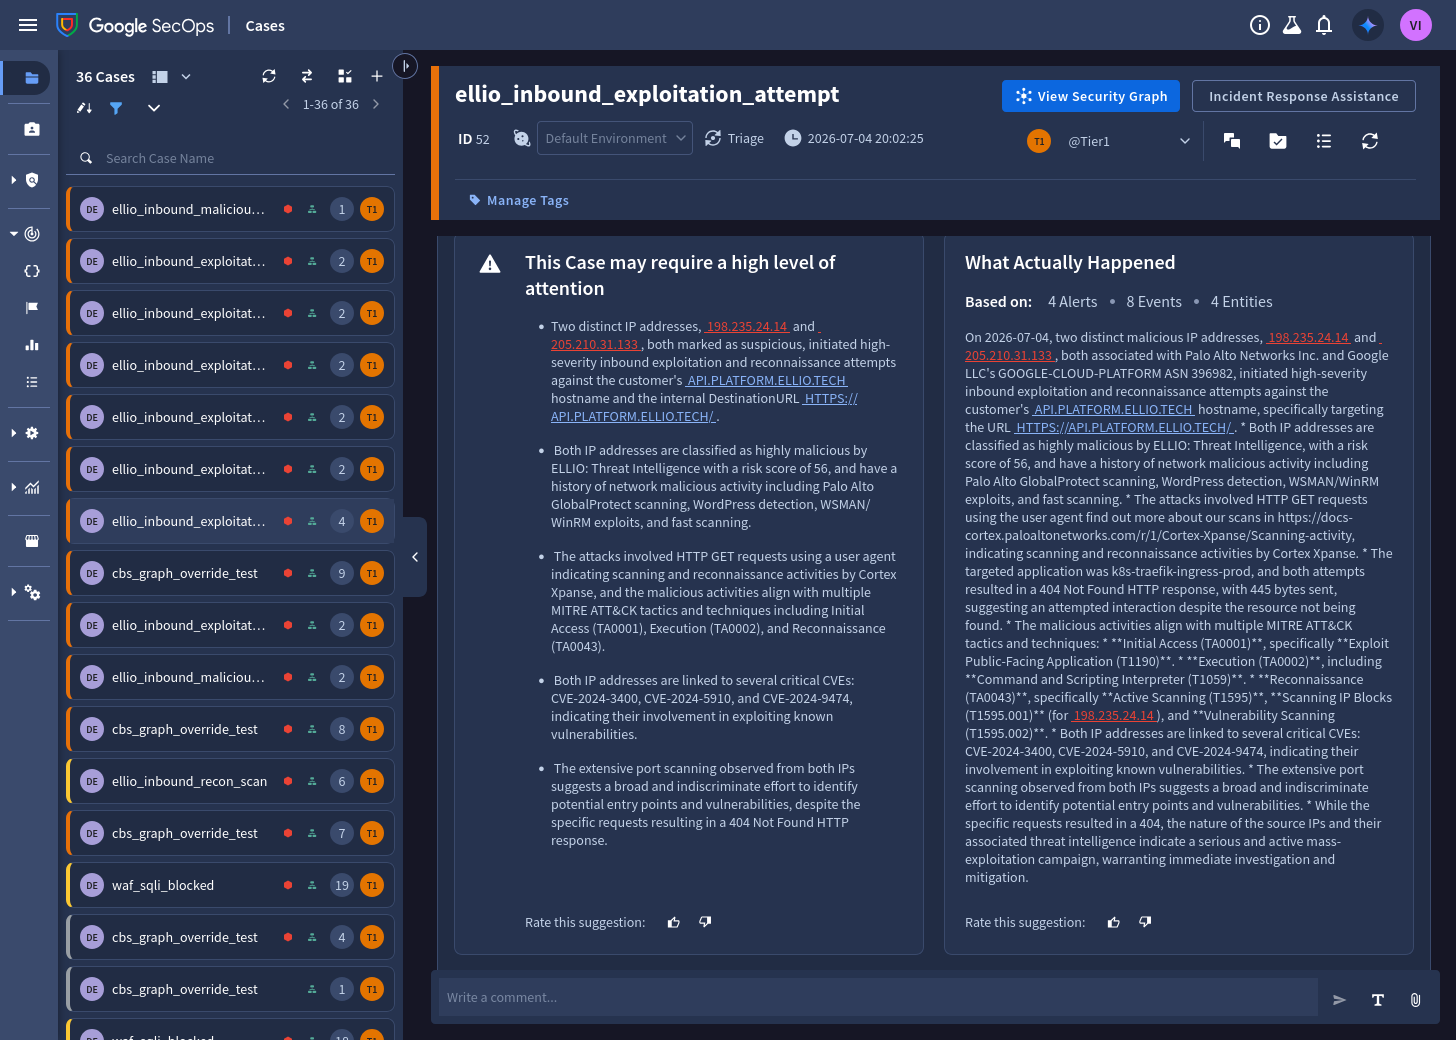Collapse the response sidebar section arrow
This screenshot has width=1456, height=1040.
click(x=13, y=234)
